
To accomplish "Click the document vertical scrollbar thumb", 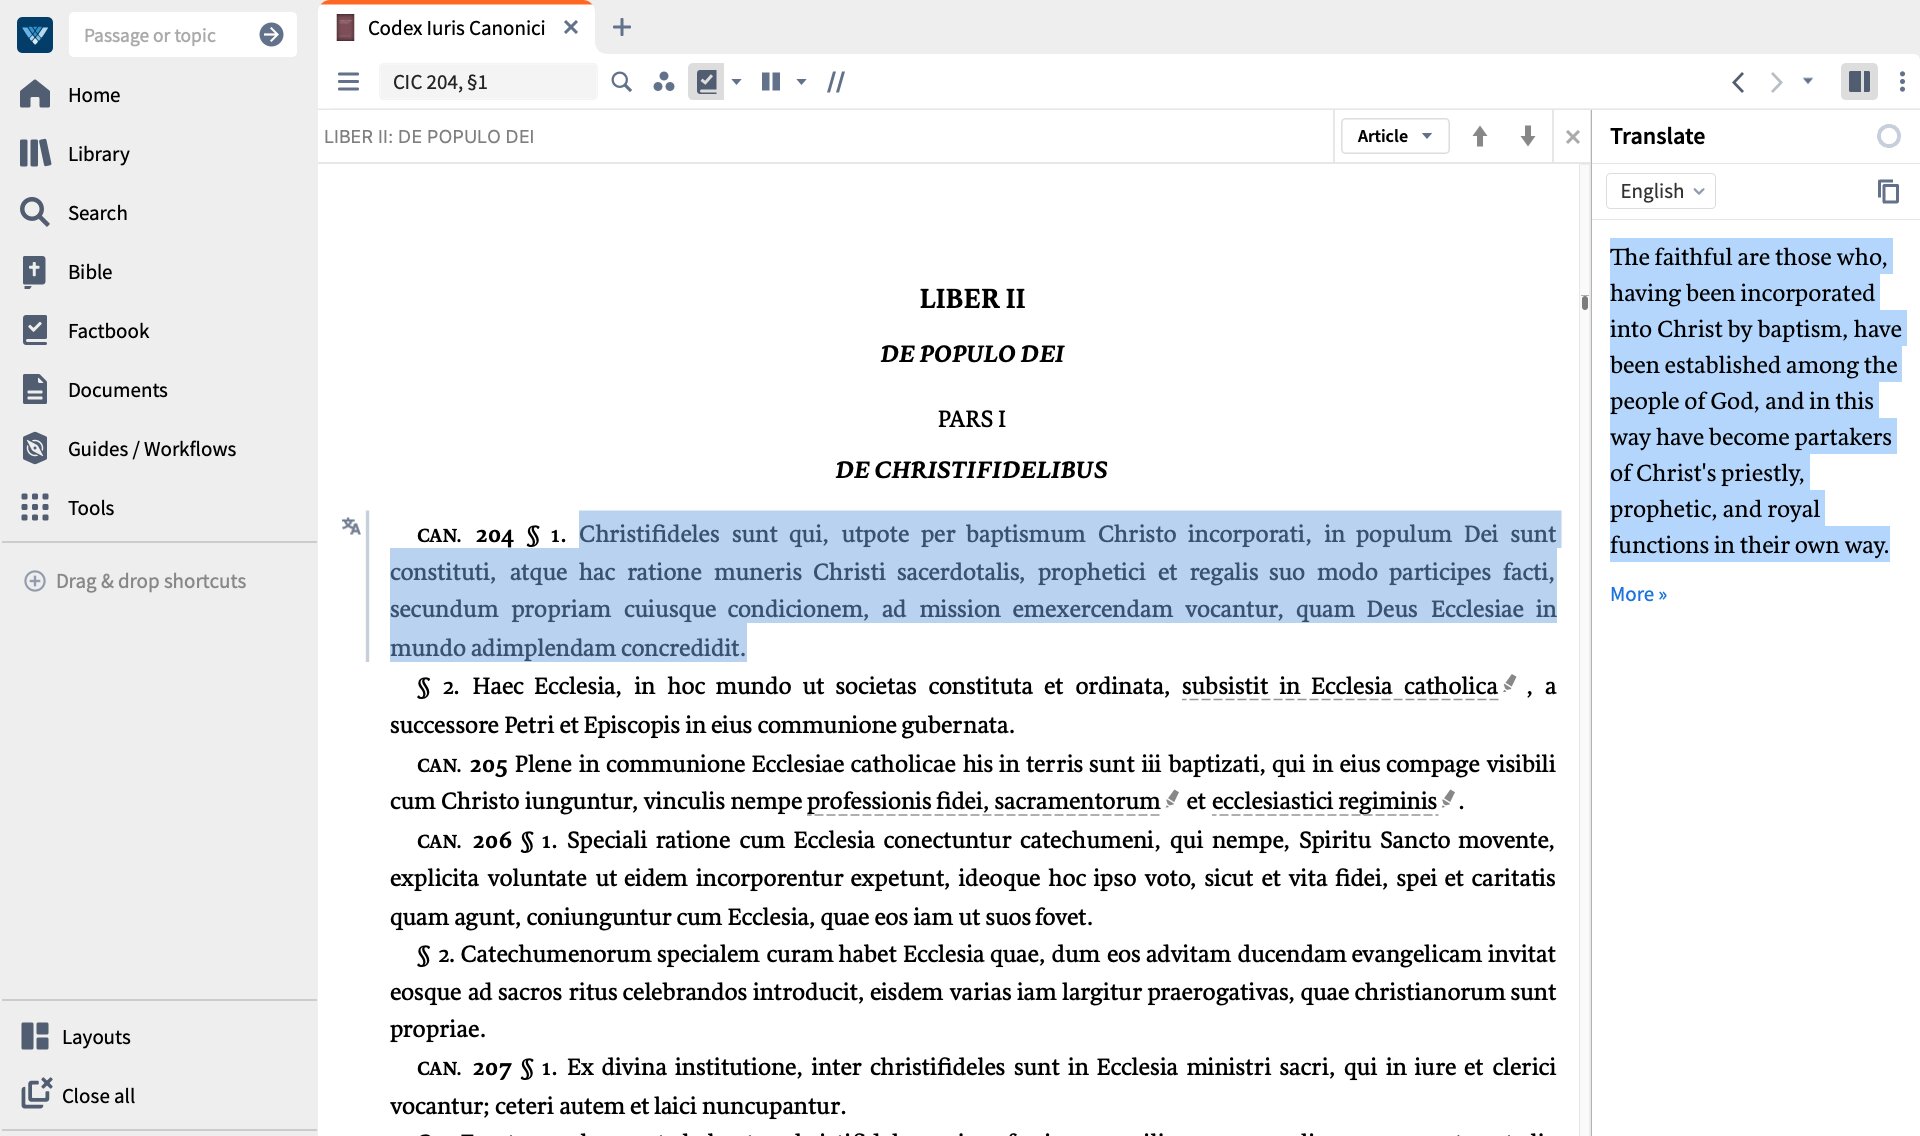I will [x=1585, y=302].
